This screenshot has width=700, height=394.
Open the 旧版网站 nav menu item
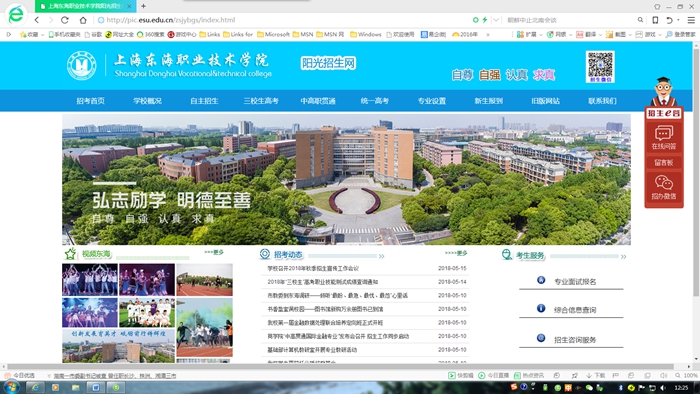coord(545,101)
